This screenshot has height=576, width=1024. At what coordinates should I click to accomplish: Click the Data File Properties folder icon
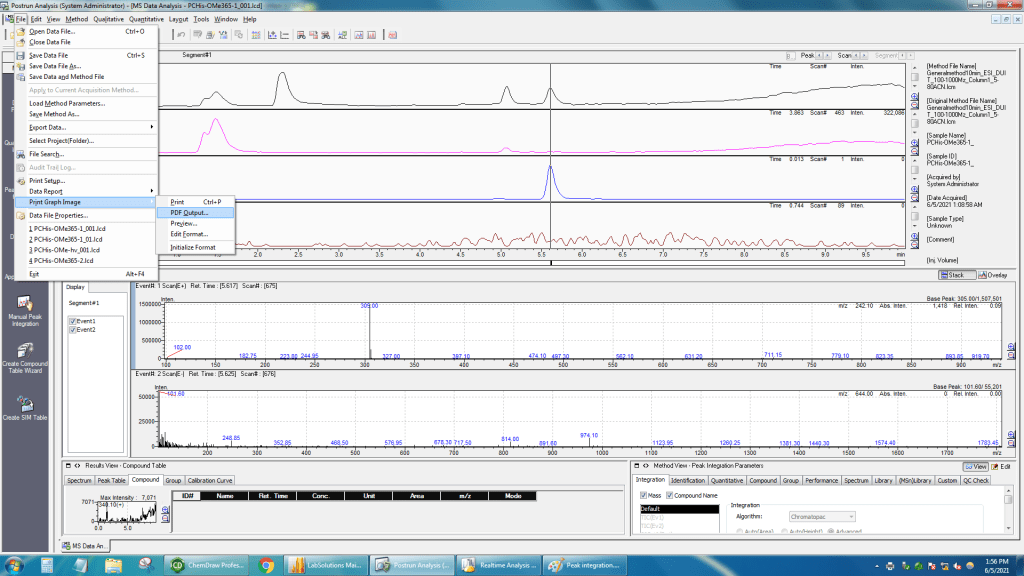click(x=21, y=215)
